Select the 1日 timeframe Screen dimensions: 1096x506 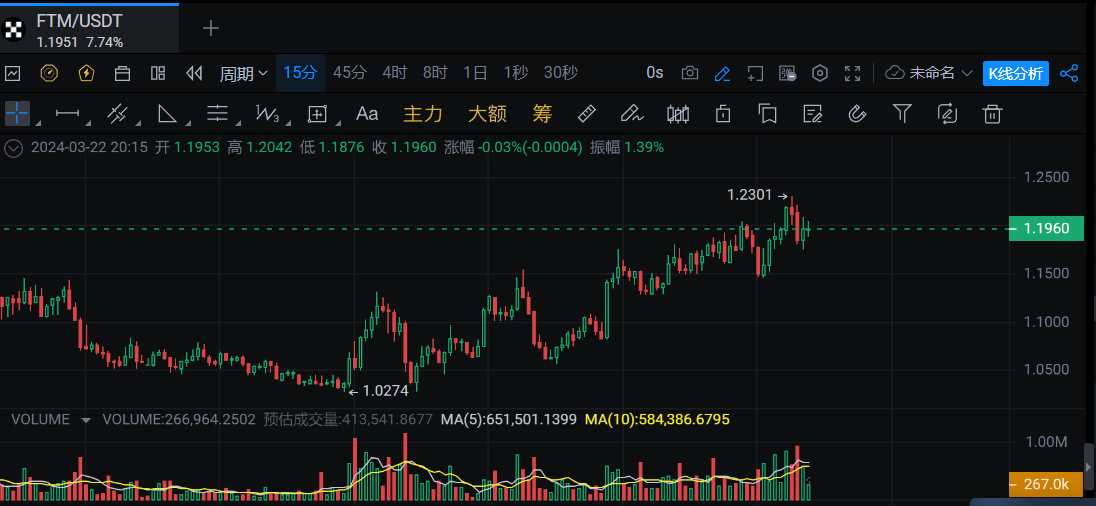pyautogui.click(x=475, y=73)
